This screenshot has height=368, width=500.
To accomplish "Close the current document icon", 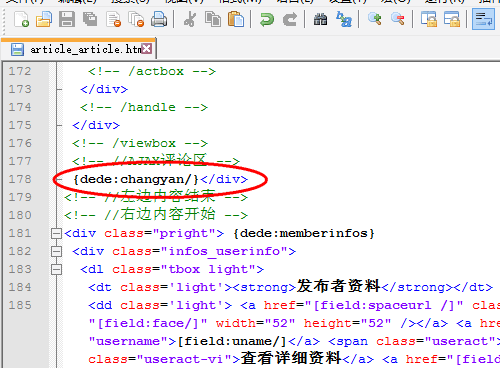I will 113,19.
